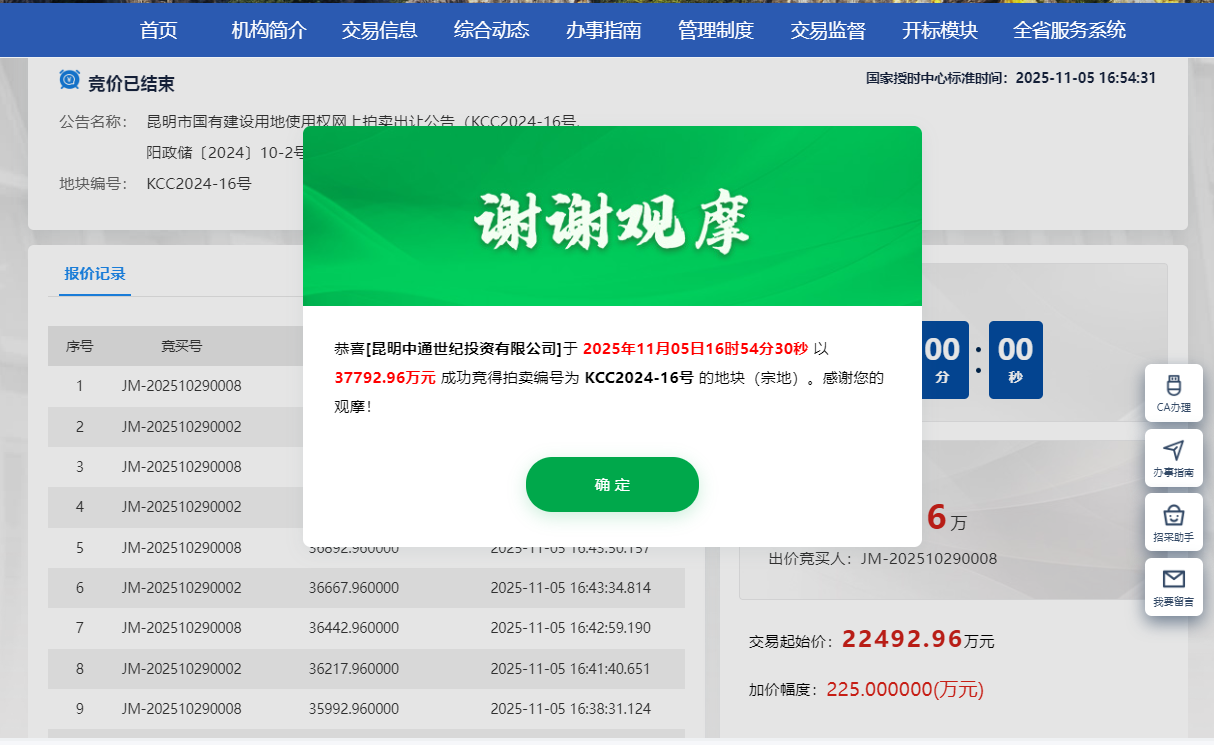Click bidder JM-202510290002 in row 2
Image resolution: width=1214 pixels, height=745 pixels.
point(182,427)
